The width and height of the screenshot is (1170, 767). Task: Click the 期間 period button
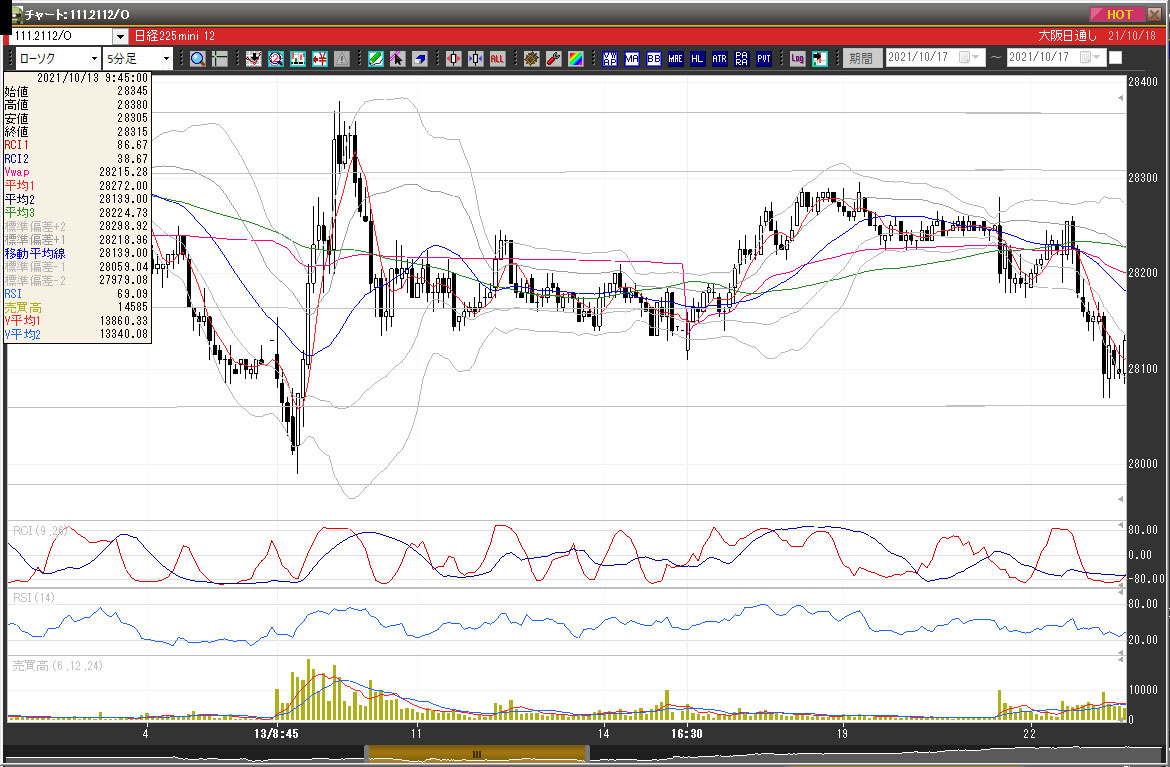(862, 58)
